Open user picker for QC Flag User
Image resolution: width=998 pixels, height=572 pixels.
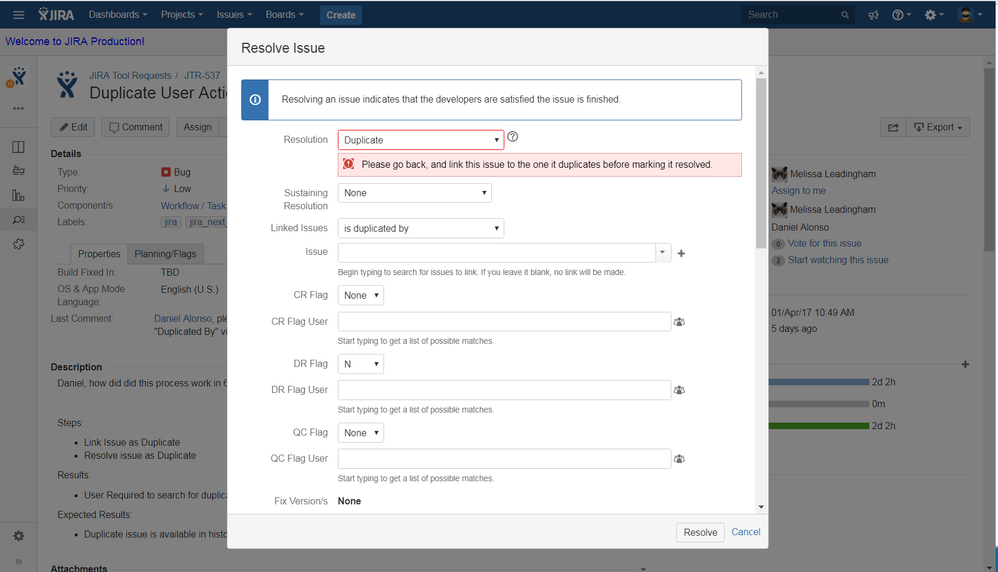(679, 459)
